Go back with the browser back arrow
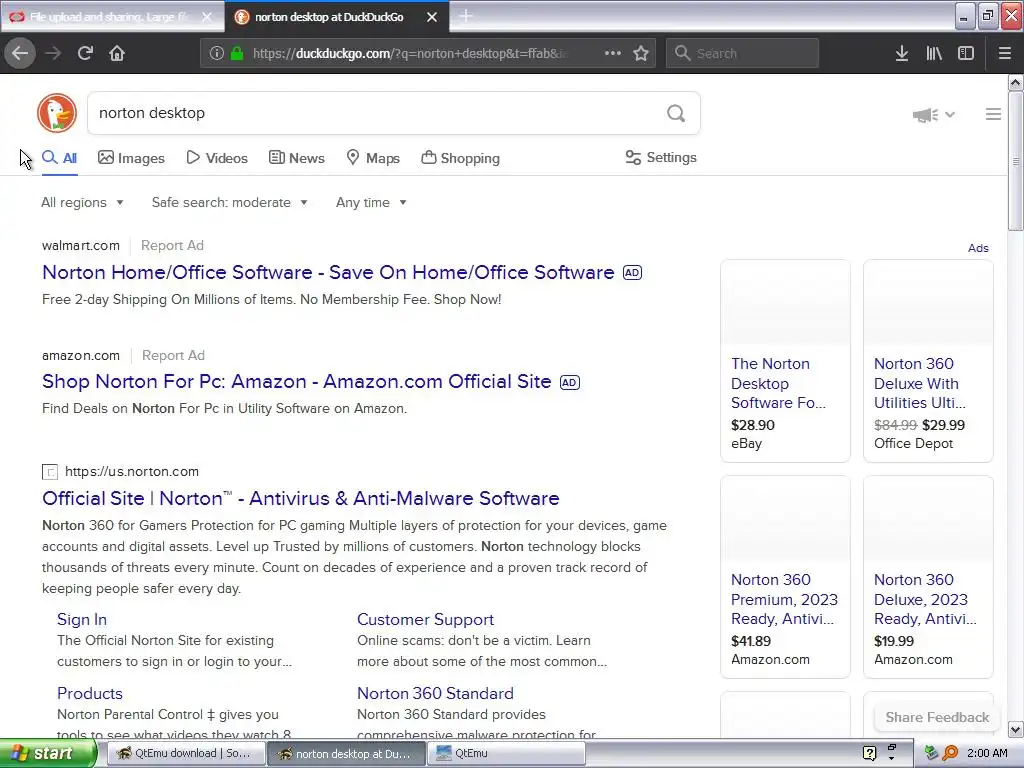Image resolution: width=1024 pixels, height=768 pixels. [20, 53]
